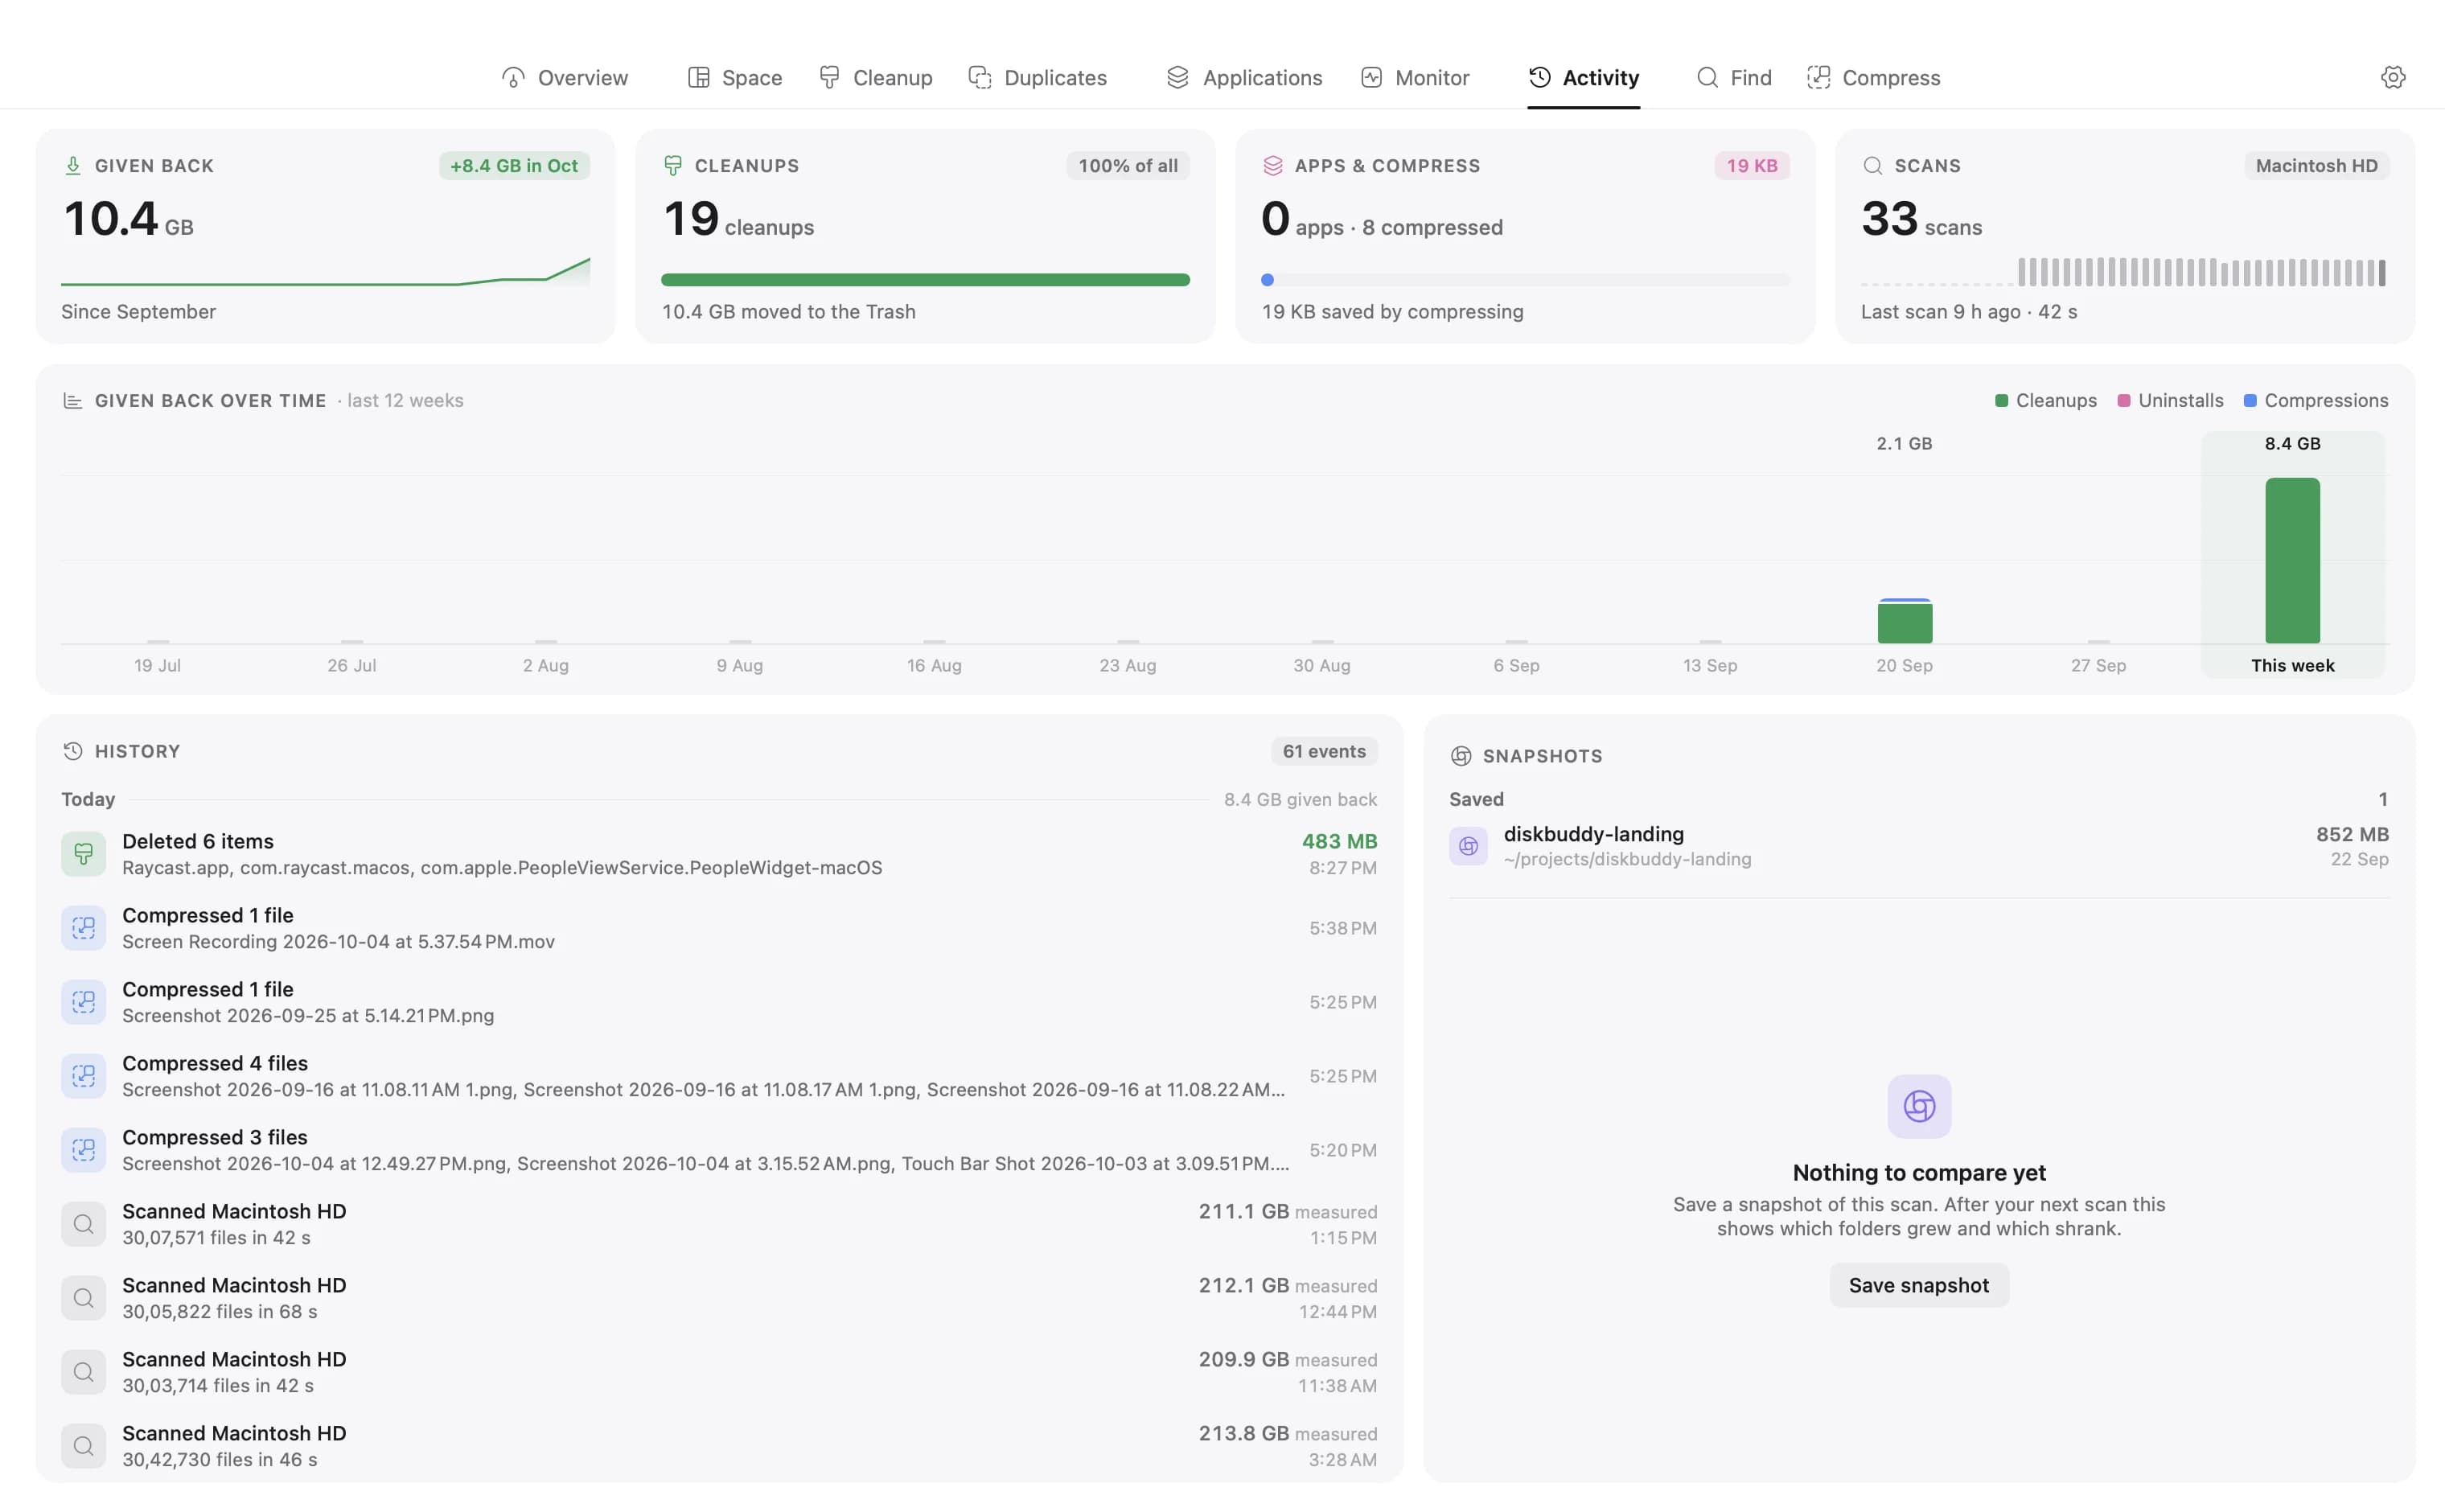Image resolution: width=2445 pixels, height=1512 pixels.
Task: Open the settings gear icon
Action: tap(2392, 77)
